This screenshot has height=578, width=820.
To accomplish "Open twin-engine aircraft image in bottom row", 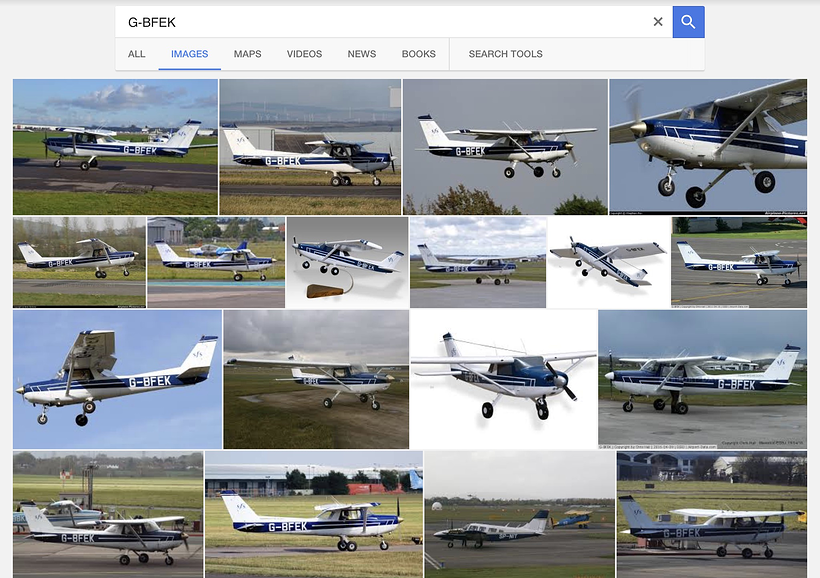I will 520,515.
